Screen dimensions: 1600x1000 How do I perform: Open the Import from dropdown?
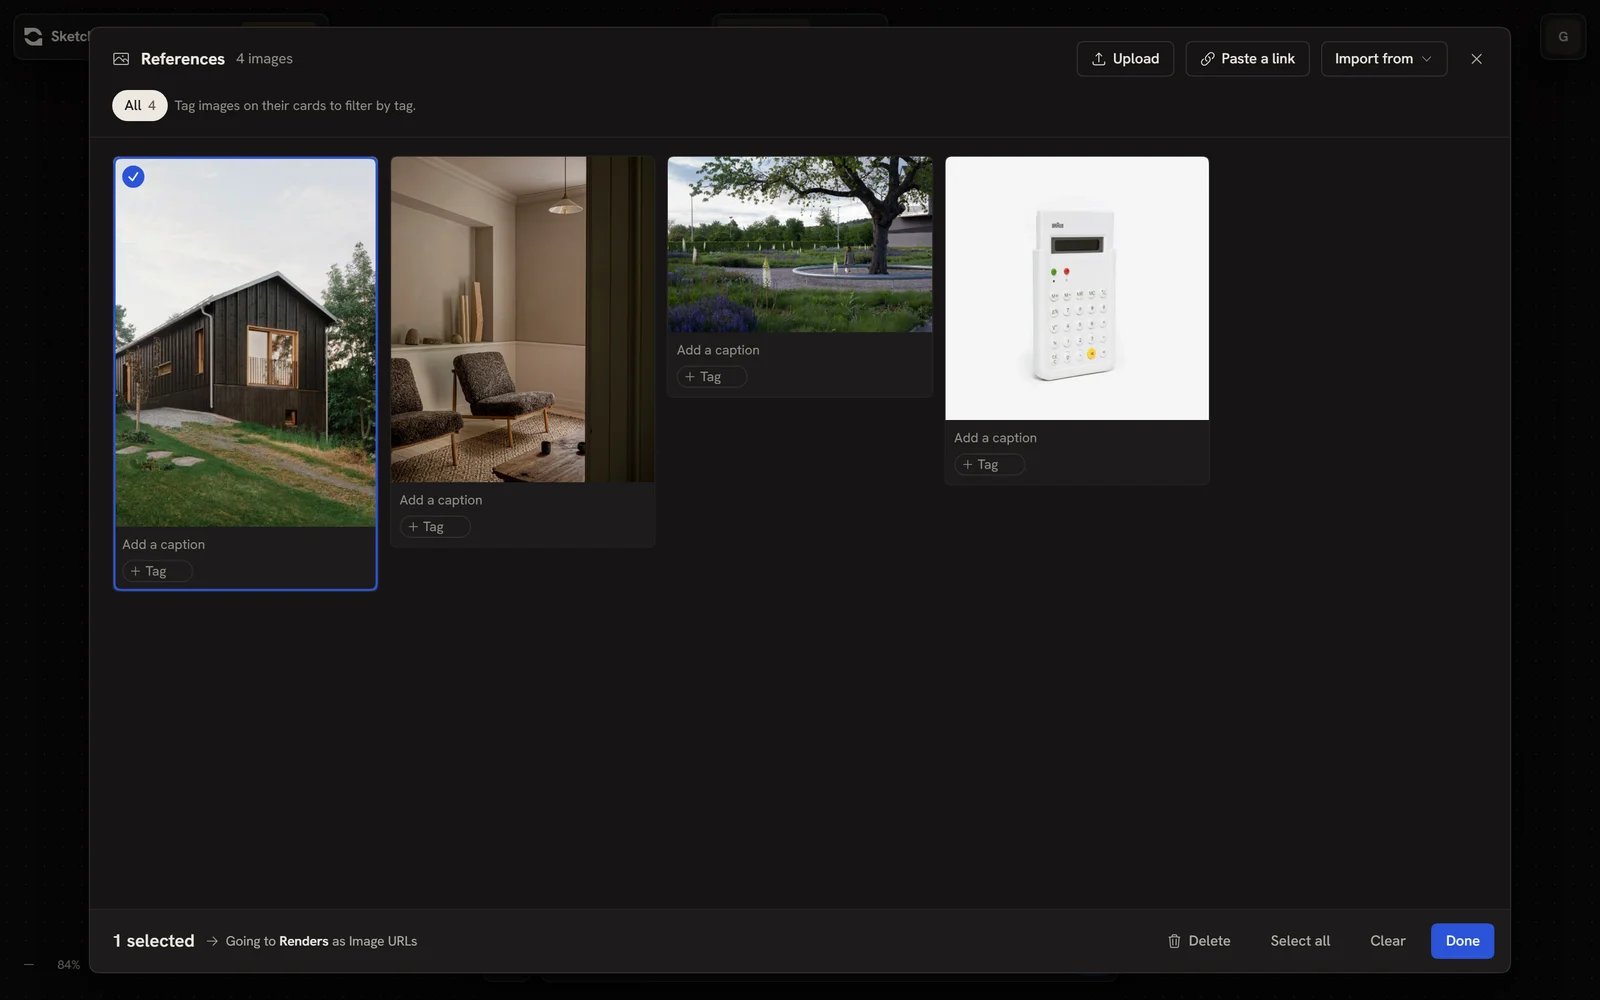click(x=1383, y=59)
